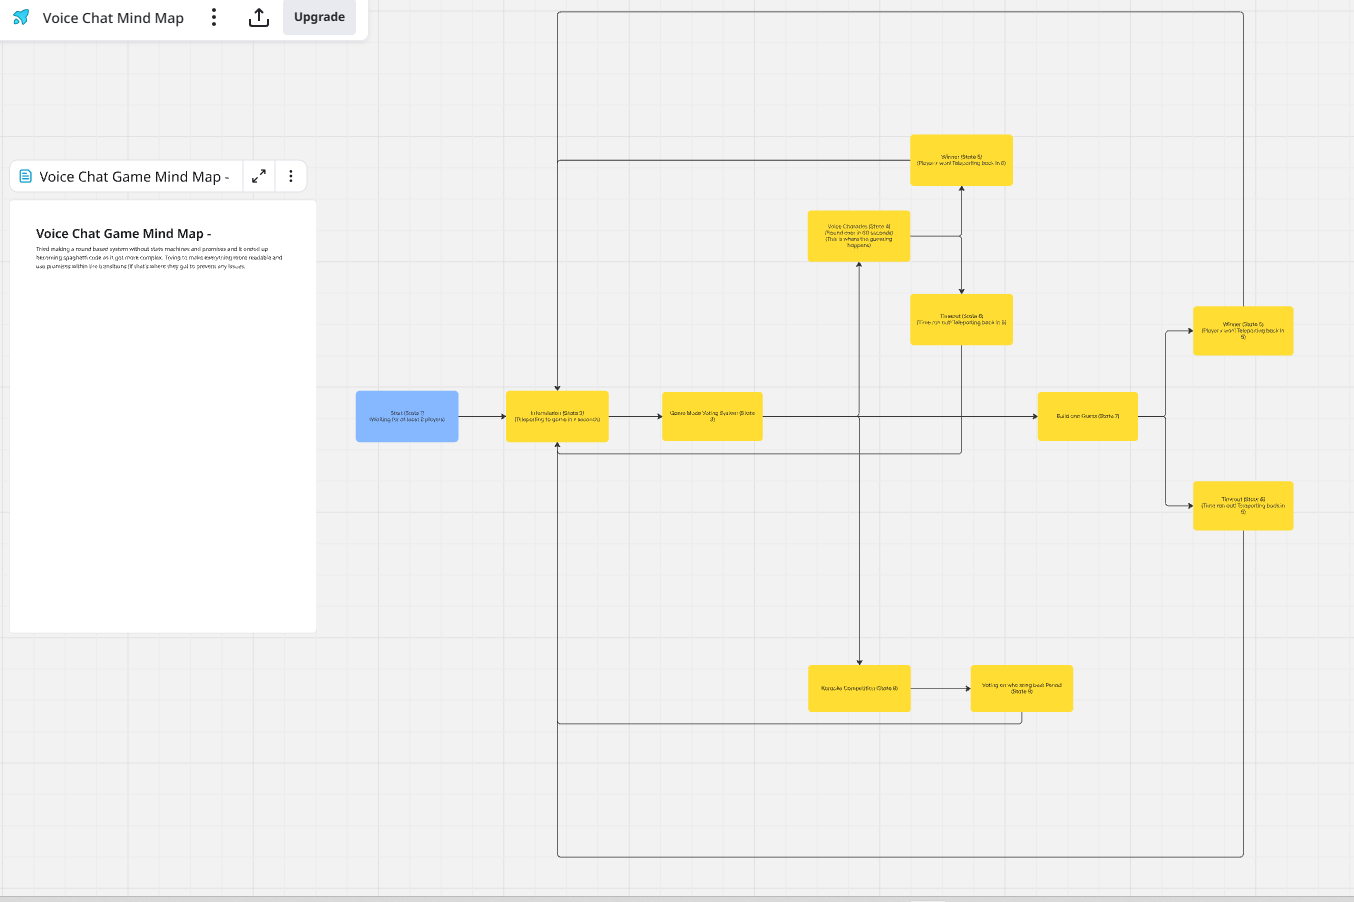Click the document body paragraph text
This screenshot has width=1354, height=902.
coord(159,258)
